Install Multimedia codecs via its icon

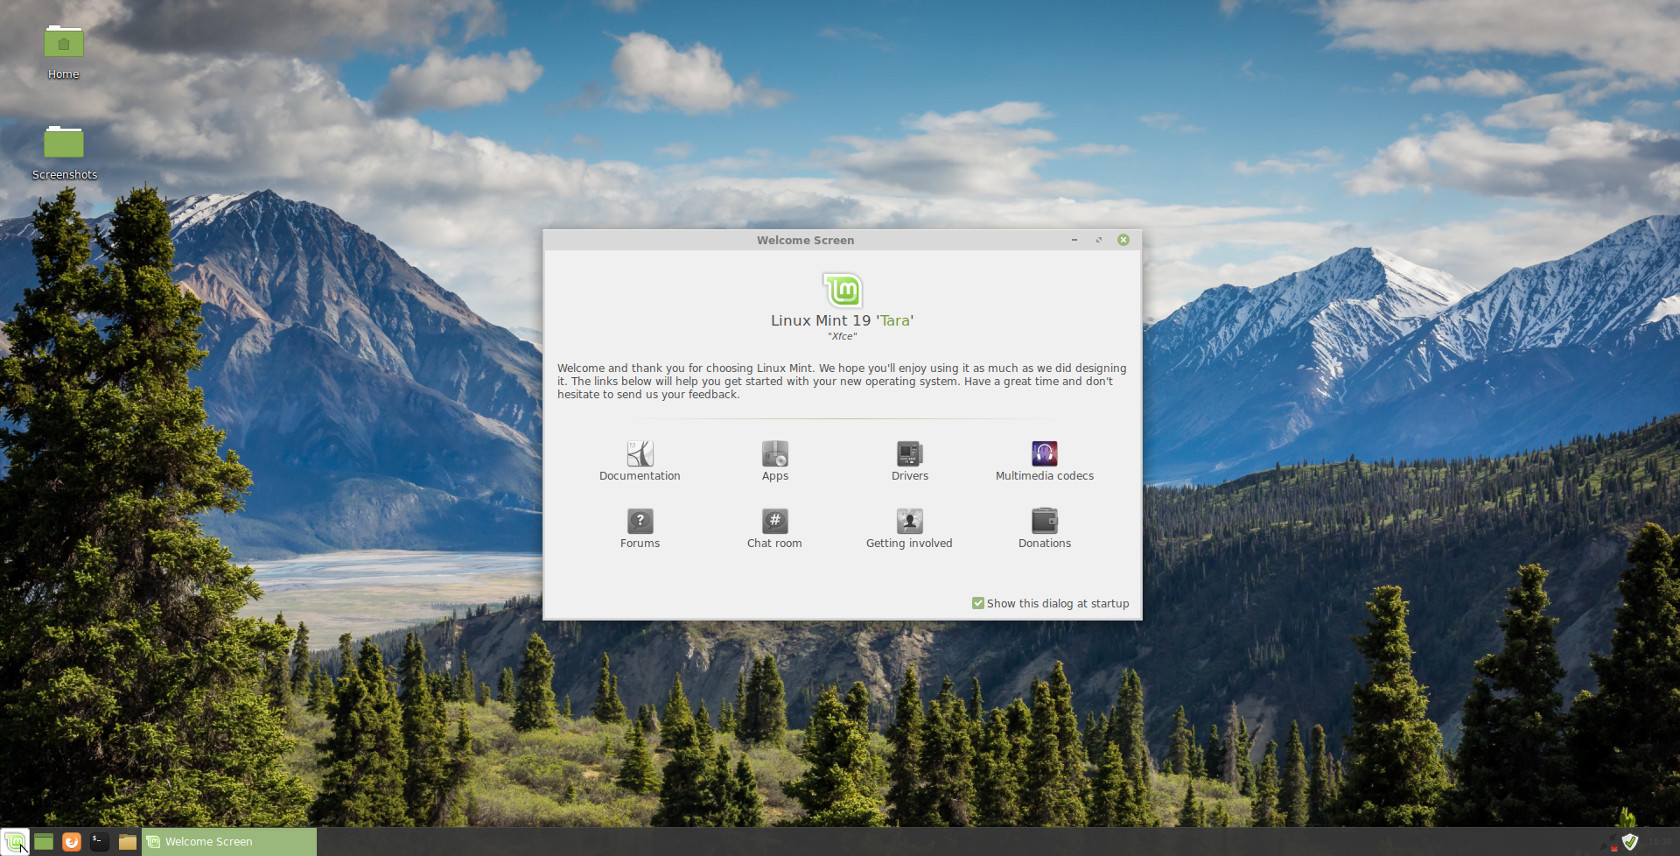[1045, 454]
